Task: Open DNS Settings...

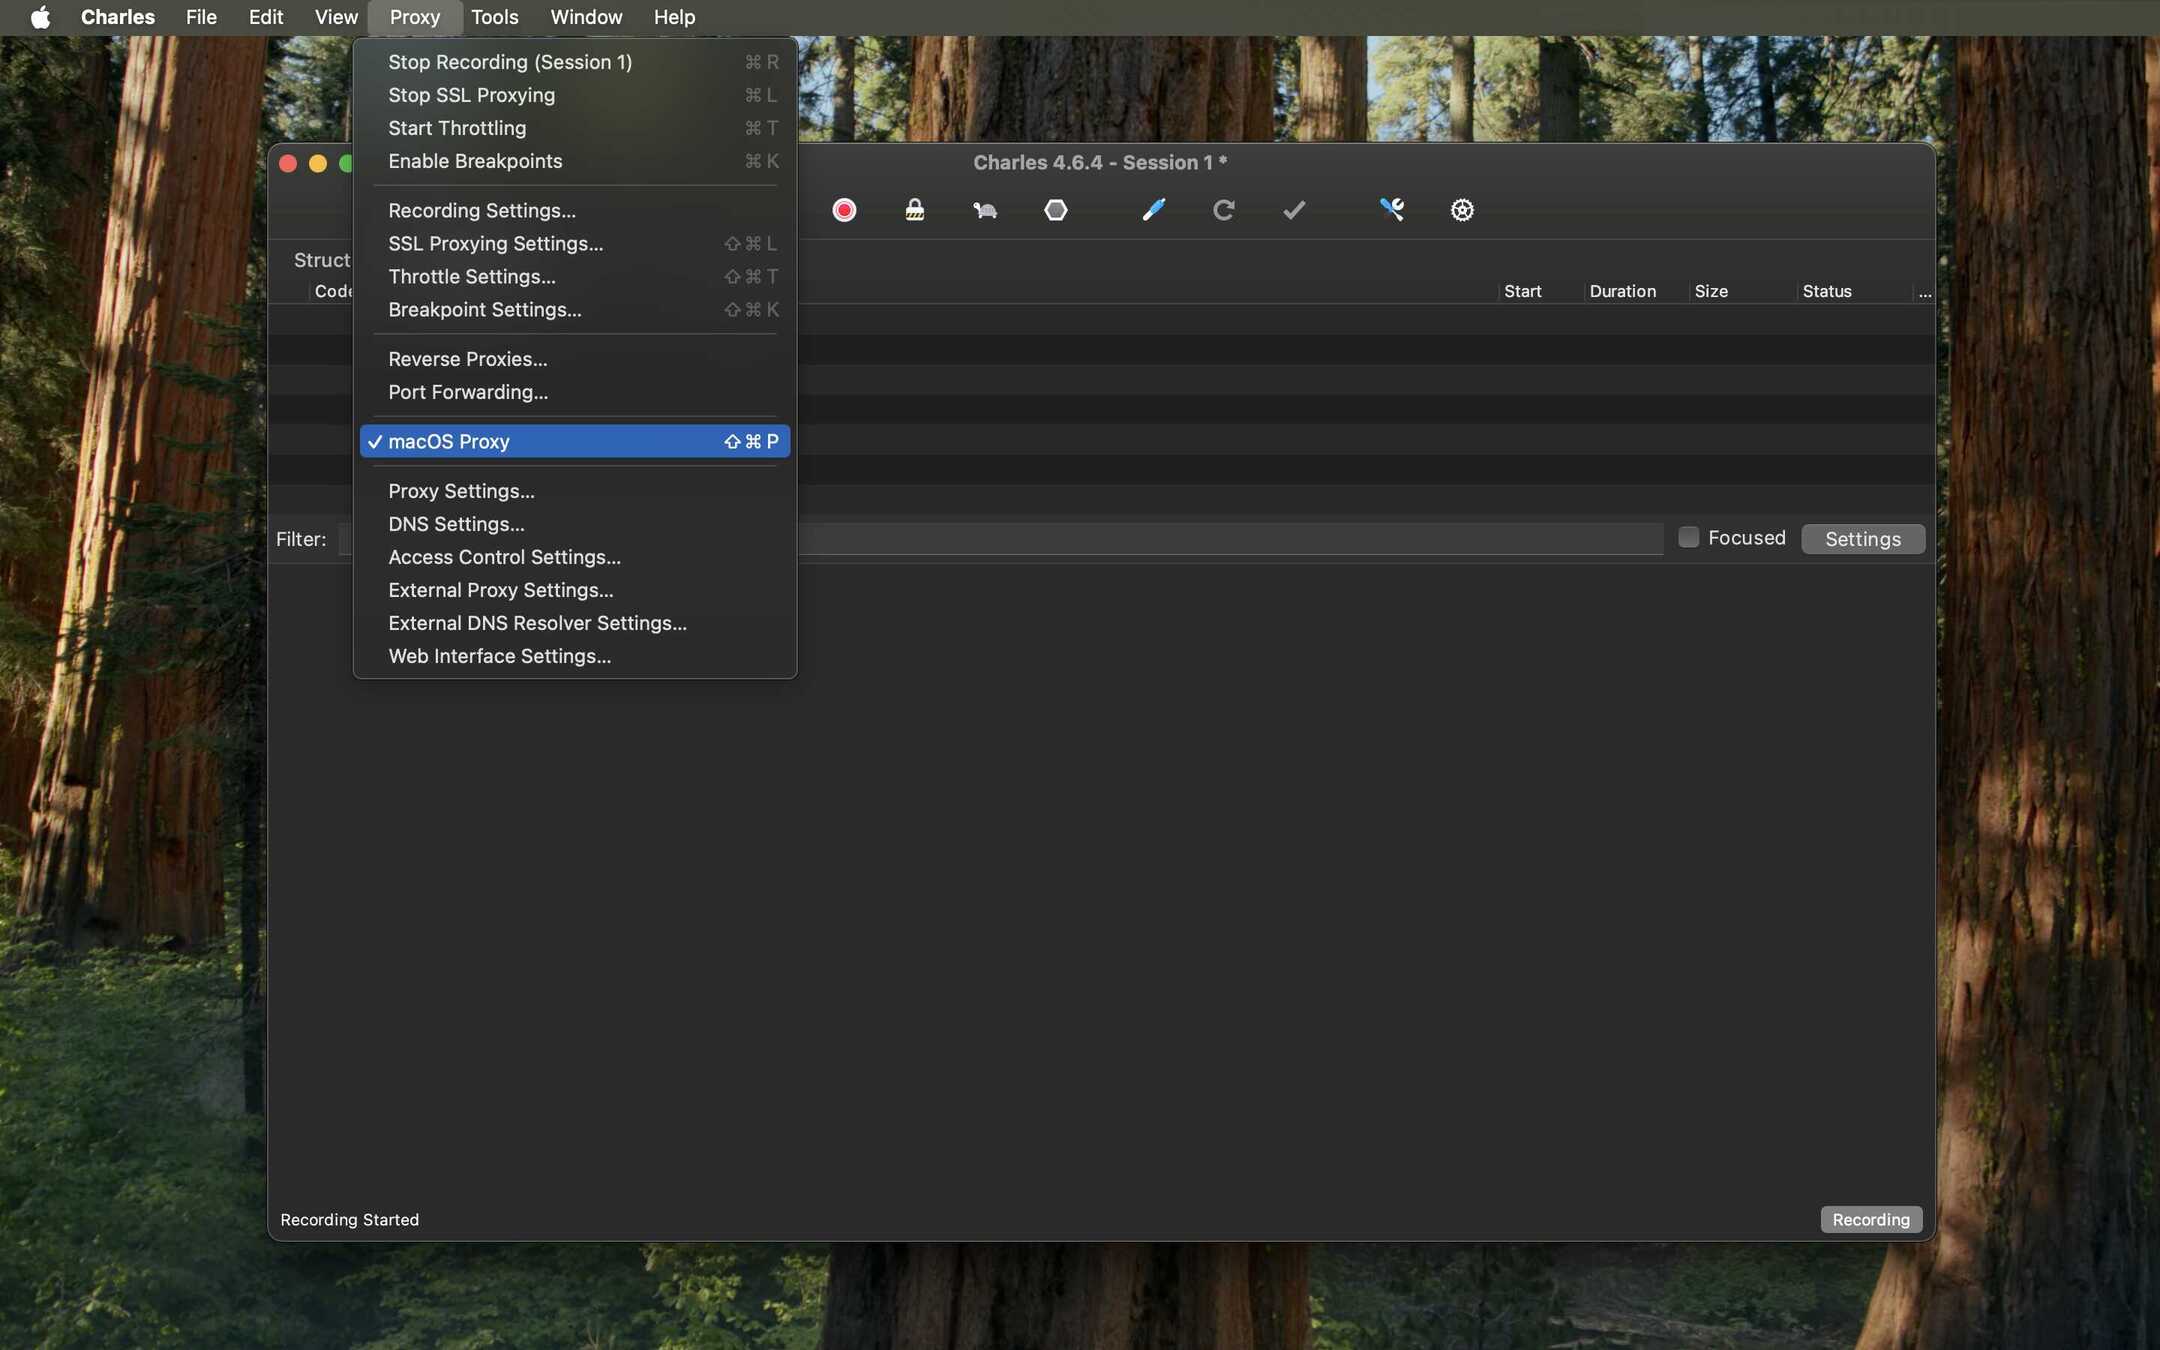Action: coord(575,524)
